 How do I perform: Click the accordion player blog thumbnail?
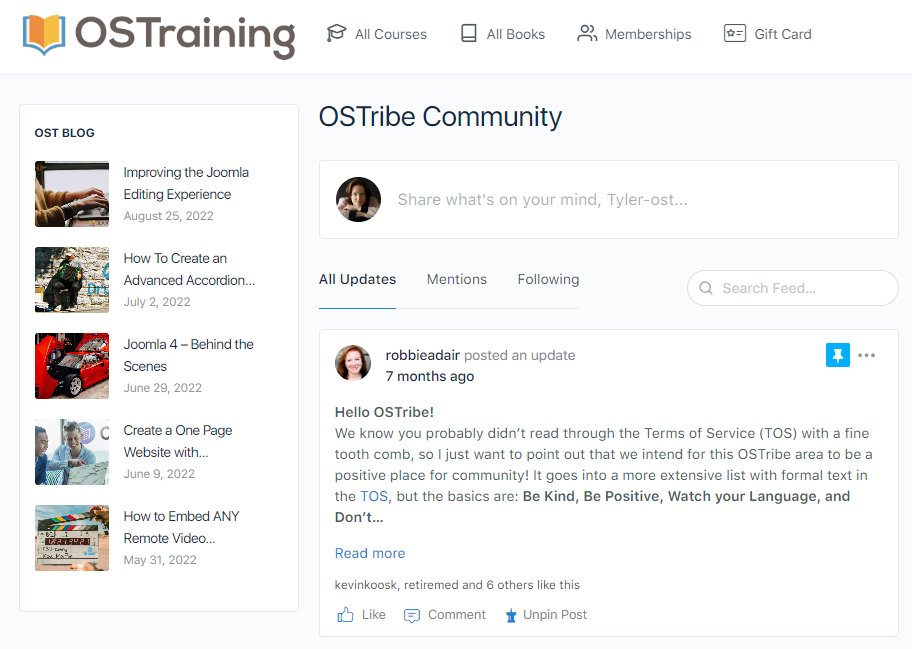72,280
